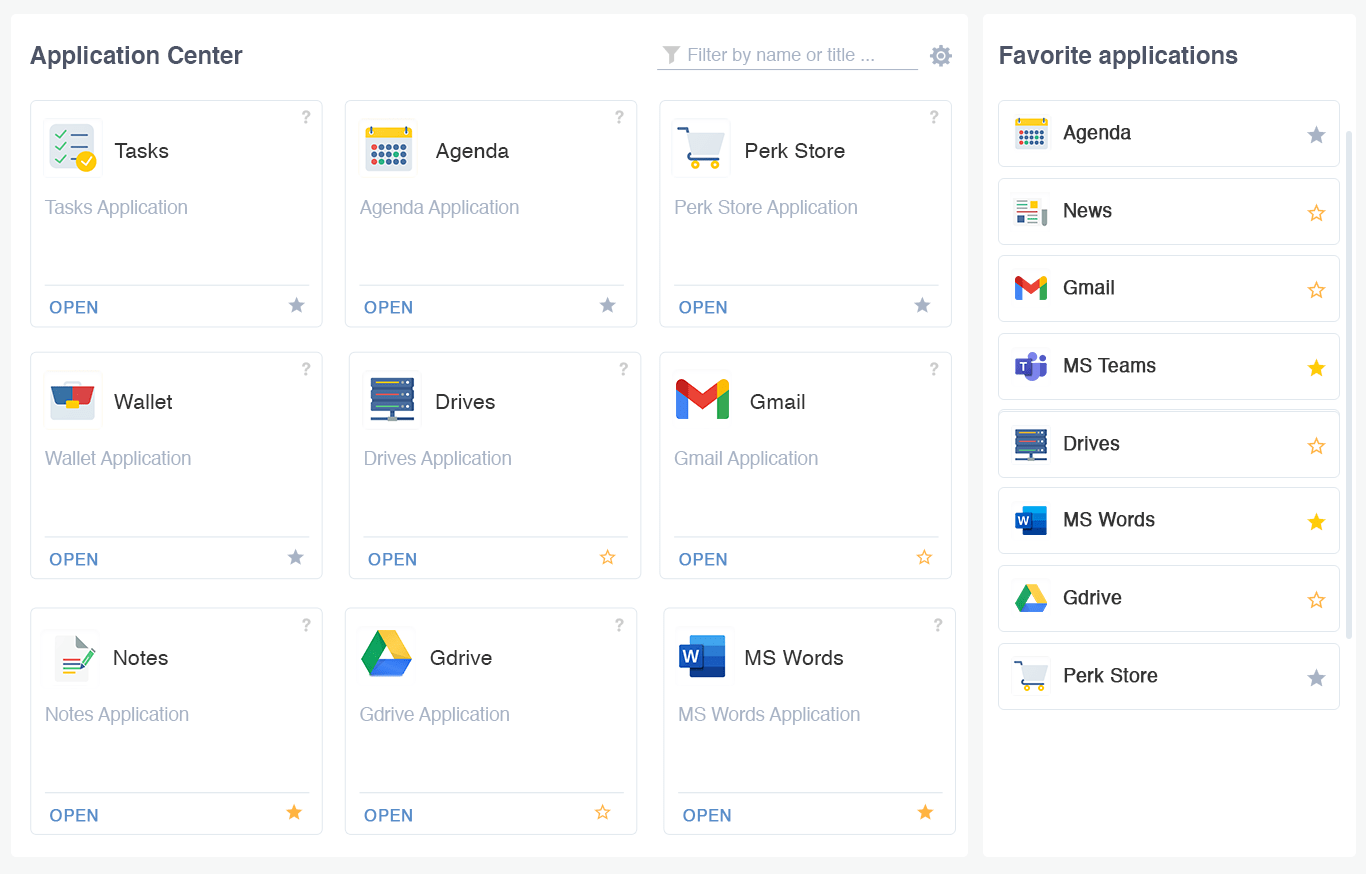Click MS Teams icon in Favorite applications
This screenshot has height=874, width=1366.
coord(1031,366)
